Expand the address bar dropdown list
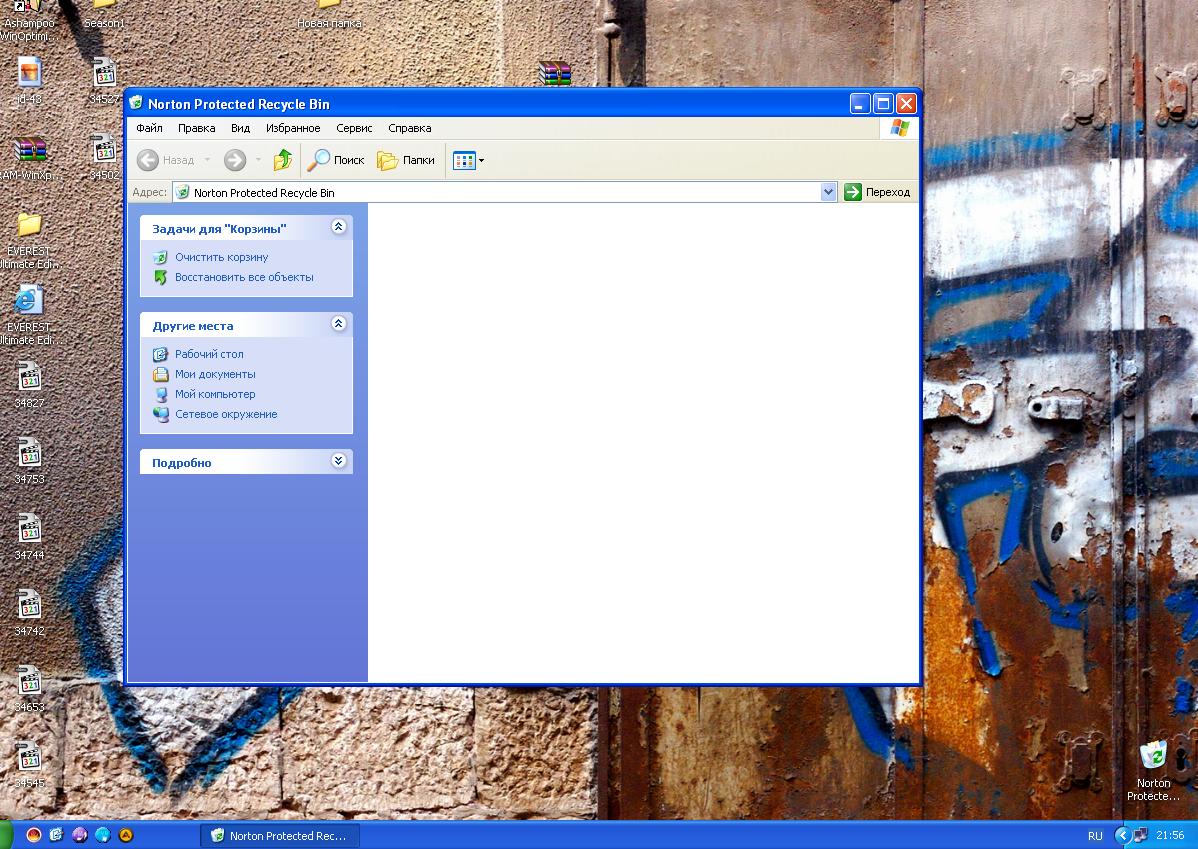 (x=828, y=193)
